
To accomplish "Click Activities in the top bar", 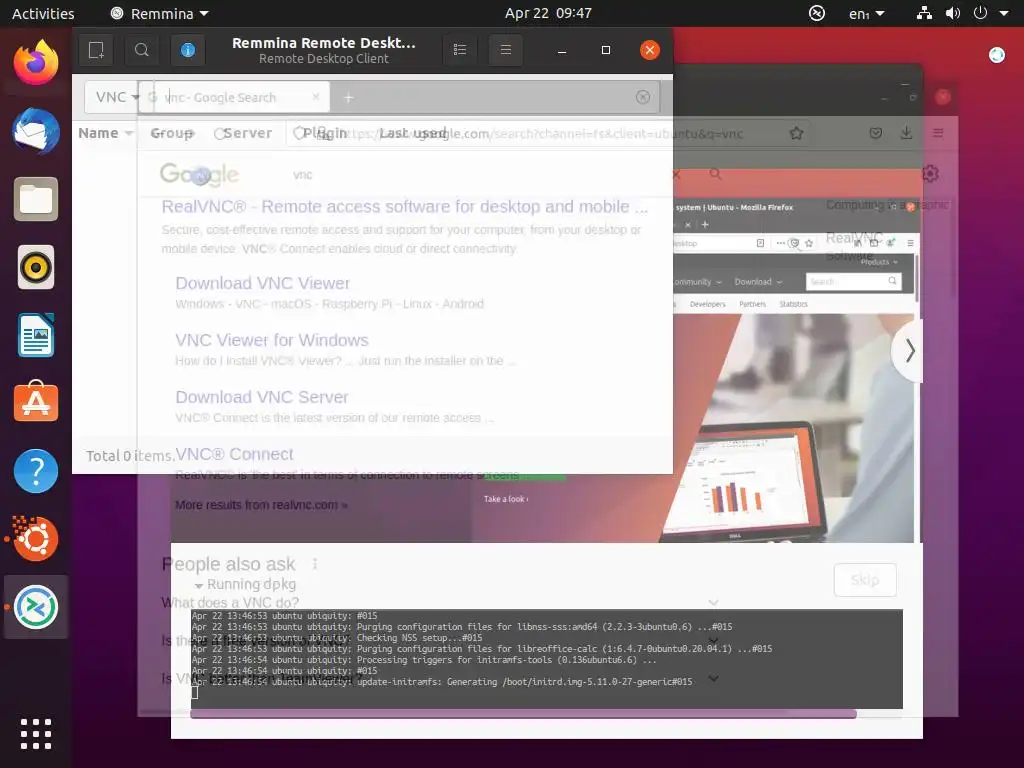I will (43, 13).
